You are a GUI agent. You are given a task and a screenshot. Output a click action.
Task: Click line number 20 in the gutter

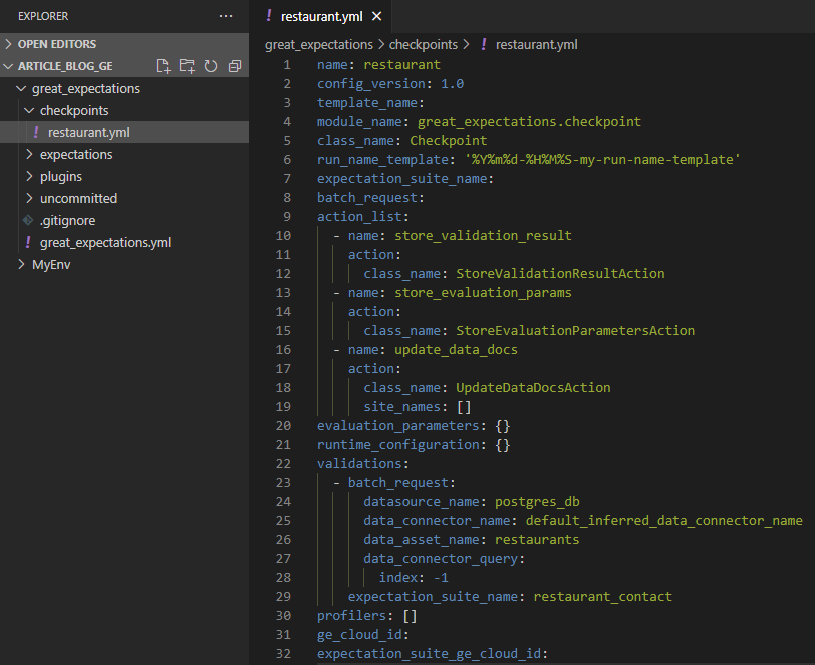[283, 426]
